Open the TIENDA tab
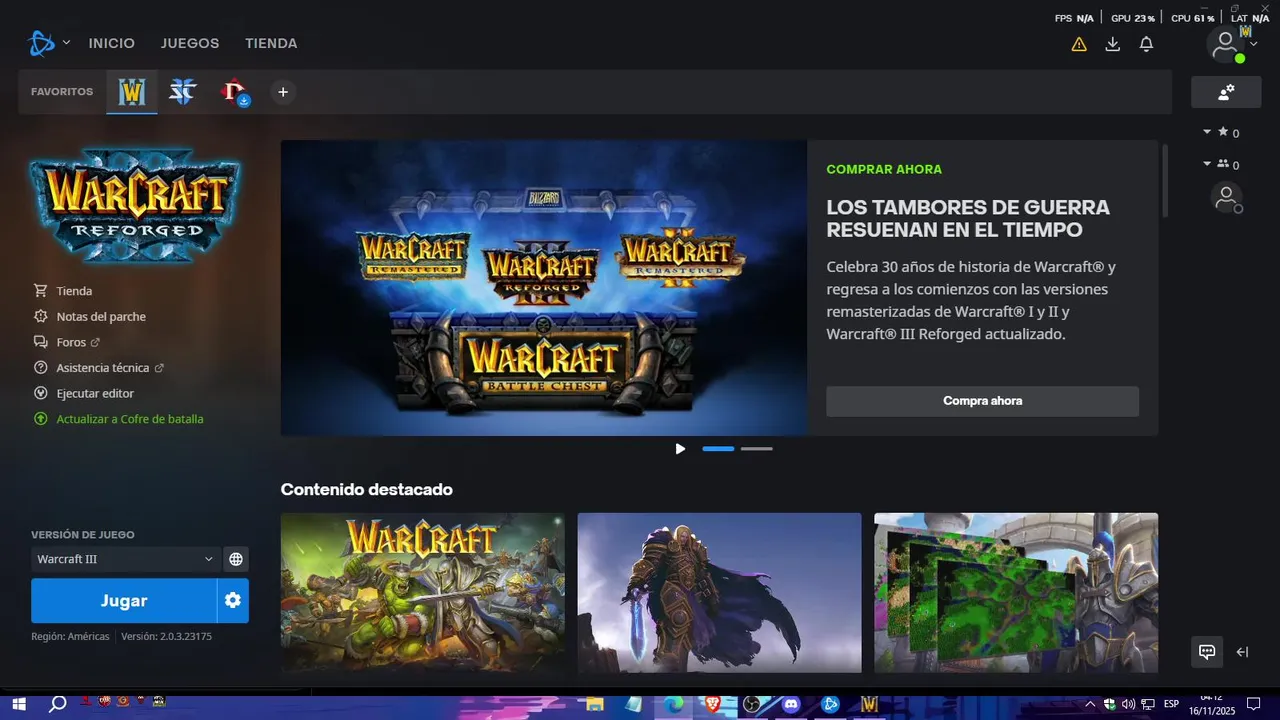 (271, 43)
